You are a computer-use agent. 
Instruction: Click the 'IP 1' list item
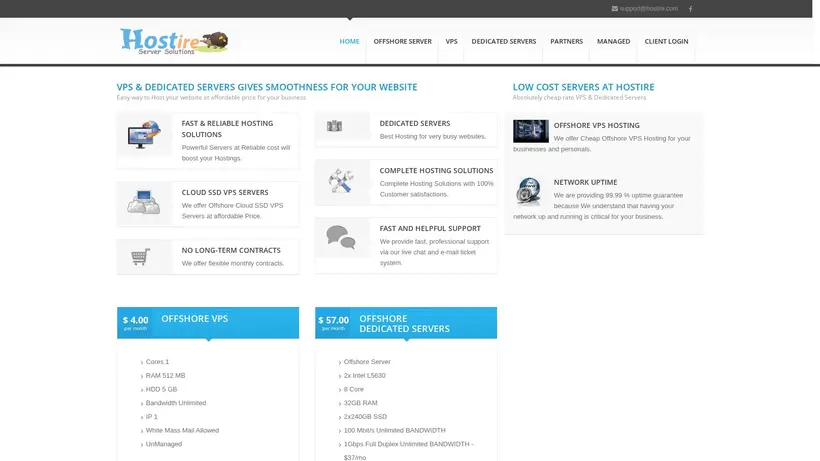pos(151,417)
